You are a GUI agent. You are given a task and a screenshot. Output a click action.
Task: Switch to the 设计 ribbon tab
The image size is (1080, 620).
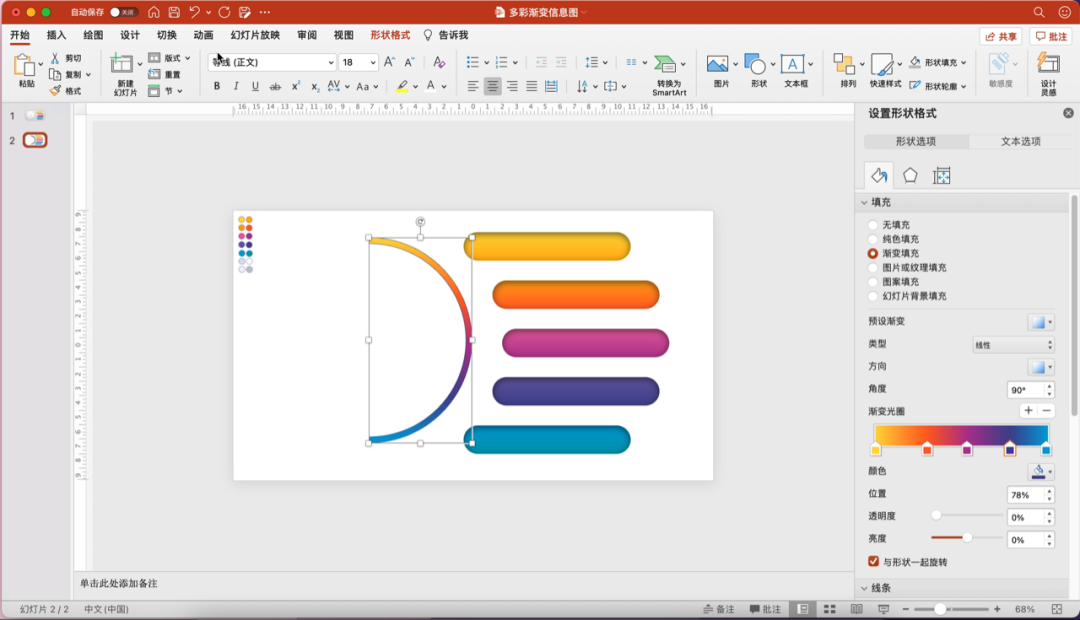pos(130,35)
